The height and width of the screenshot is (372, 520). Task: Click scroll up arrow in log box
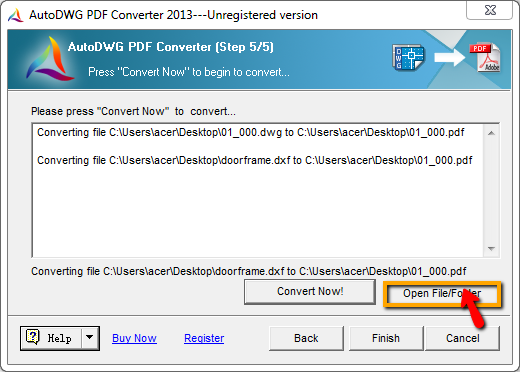click(491, 133)
